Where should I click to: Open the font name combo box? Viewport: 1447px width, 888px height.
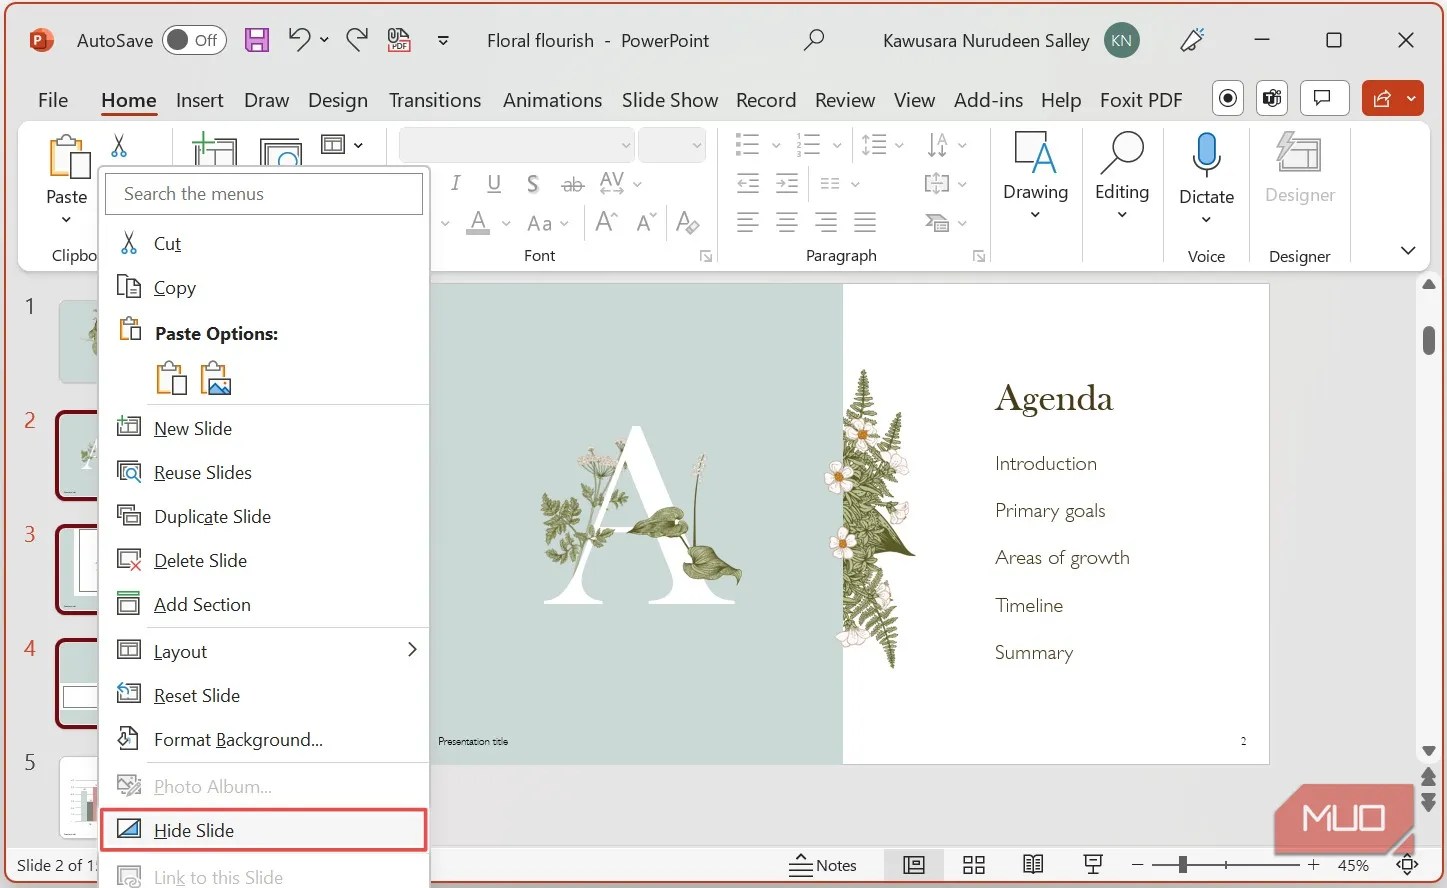click(516, 145)
